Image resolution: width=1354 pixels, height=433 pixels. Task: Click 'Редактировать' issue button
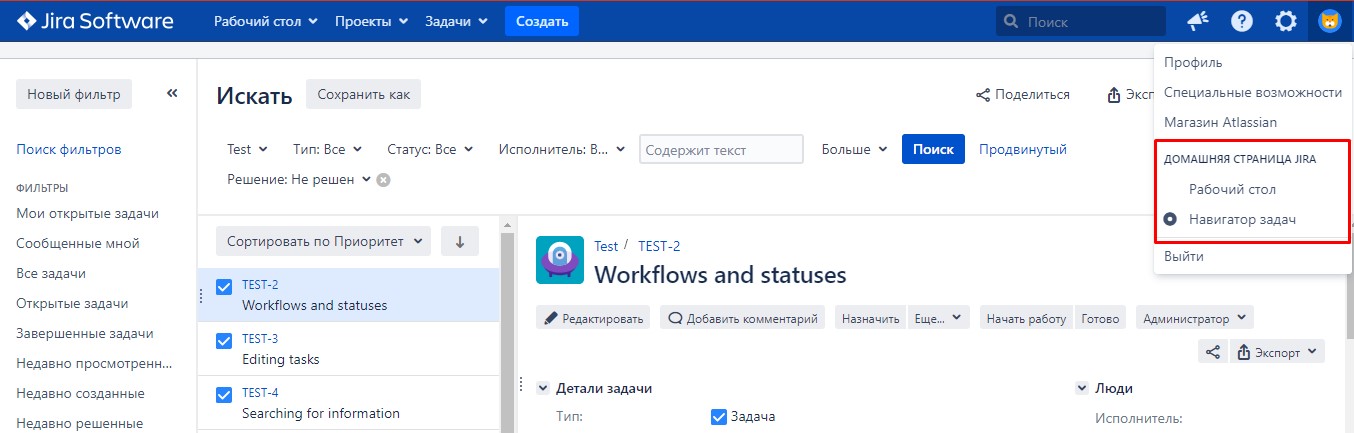[x=594, y=318]
